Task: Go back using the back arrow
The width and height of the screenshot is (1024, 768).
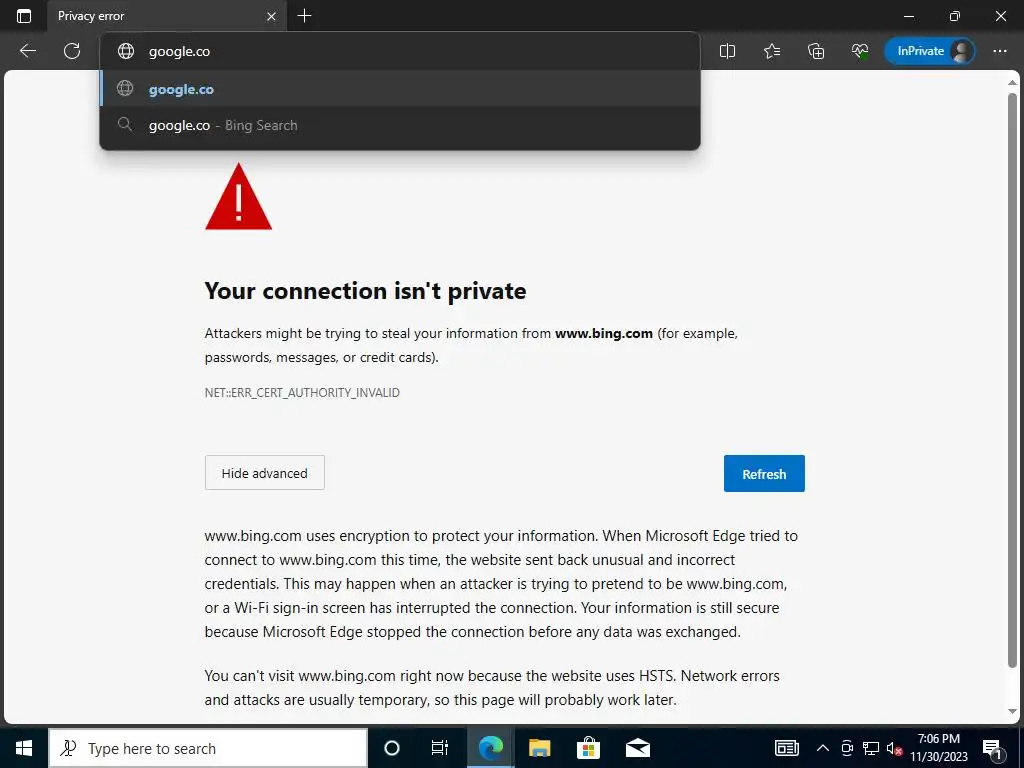Action: 27,51
